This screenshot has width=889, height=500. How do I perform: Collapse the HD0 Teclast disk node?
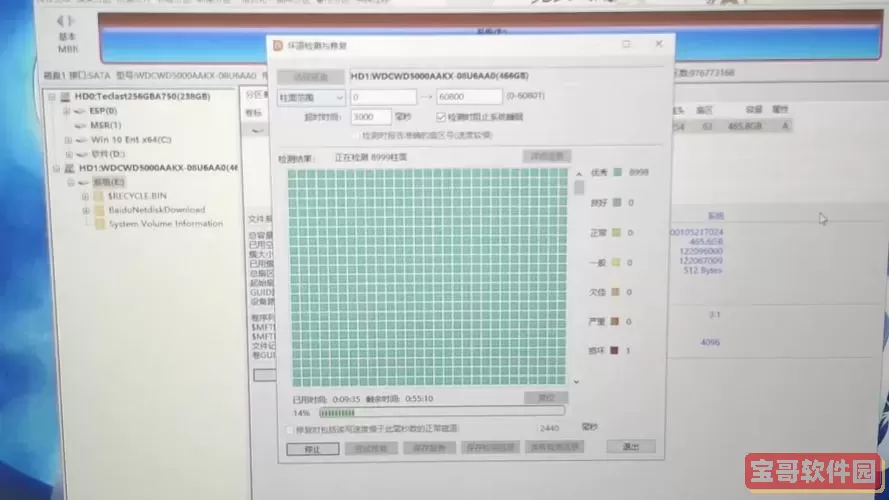click(52, 97)
